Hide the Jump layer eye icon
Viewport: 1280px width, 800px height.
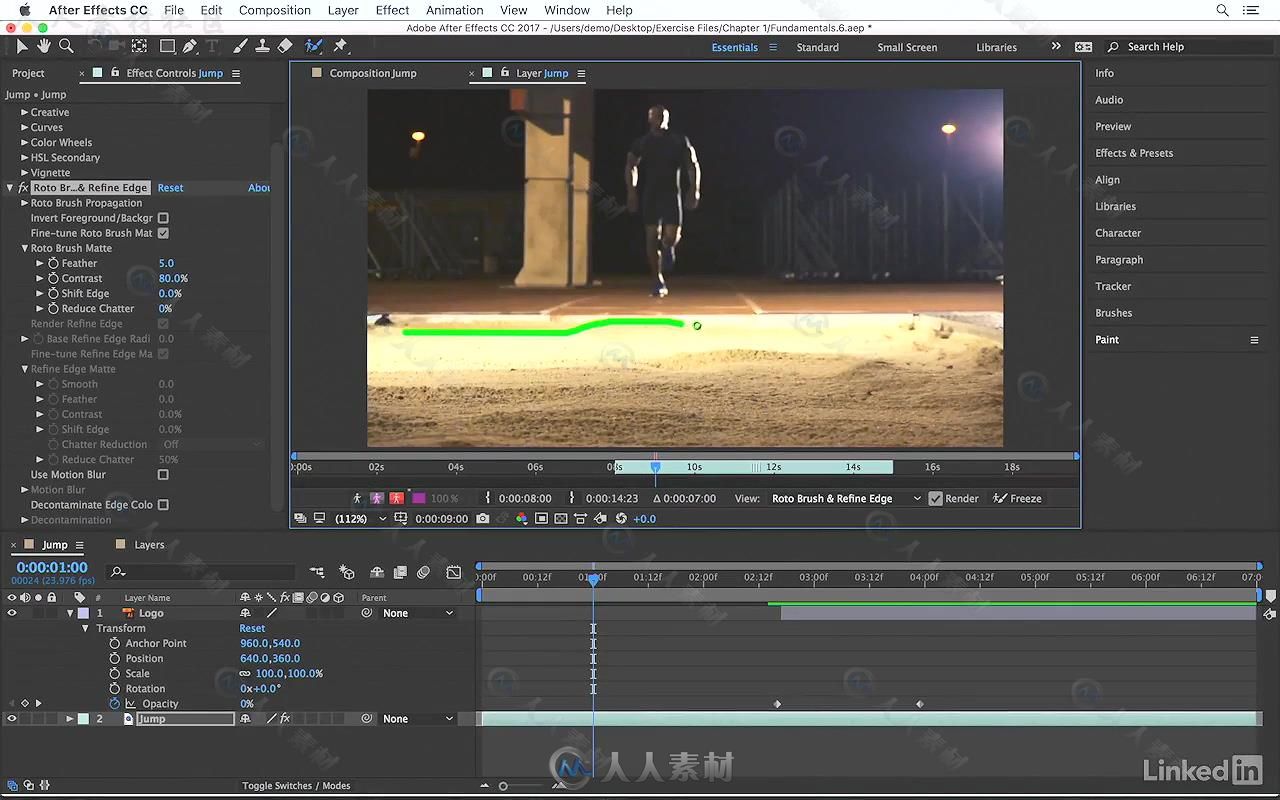pos(12,718)
